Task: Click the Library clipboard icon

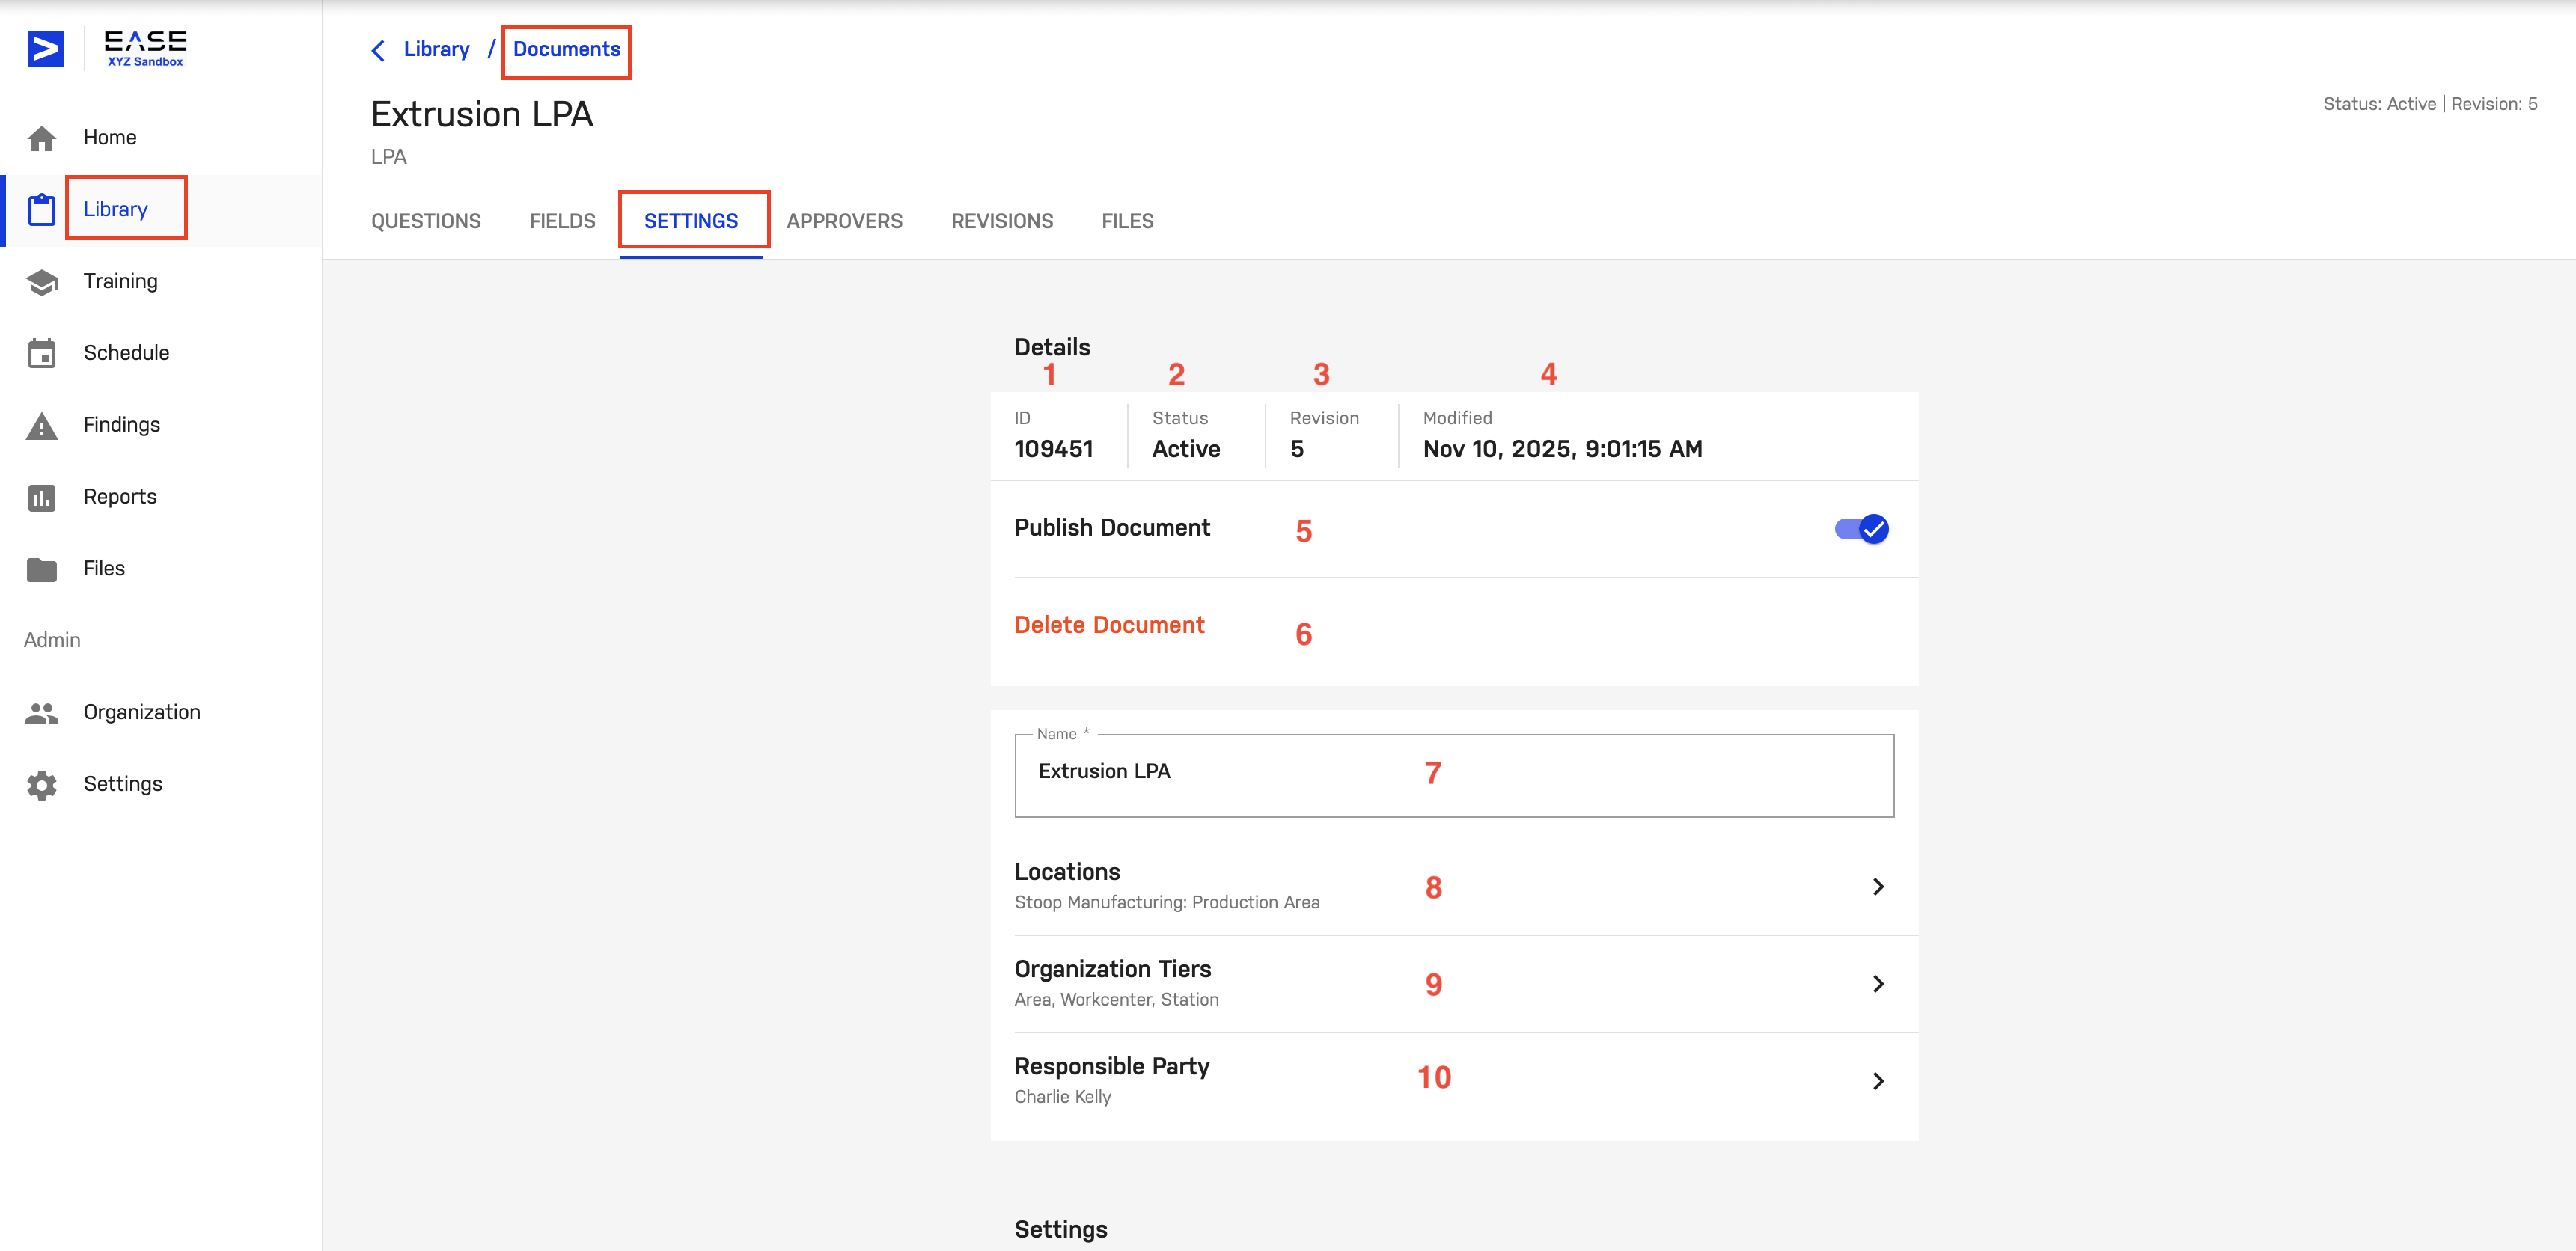Action: tap(42, 210)
